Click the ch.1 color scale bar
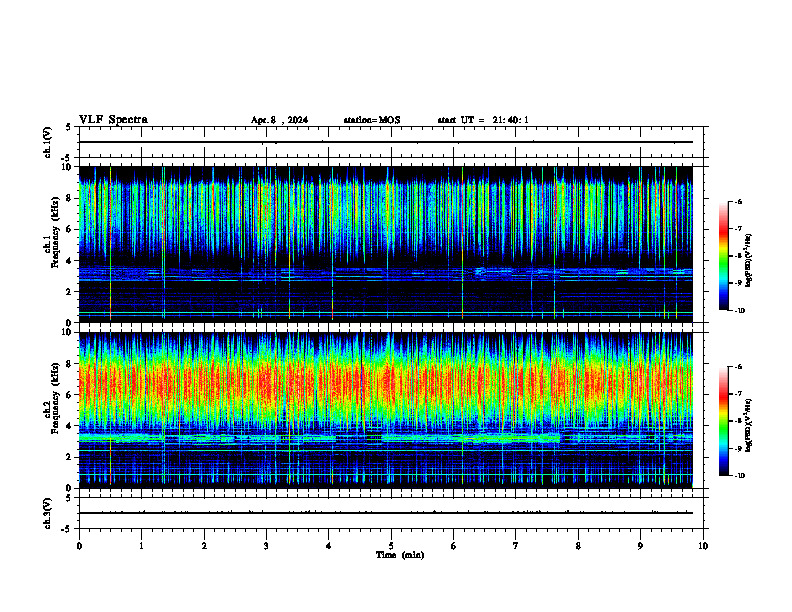 click(x=724, y=256)
